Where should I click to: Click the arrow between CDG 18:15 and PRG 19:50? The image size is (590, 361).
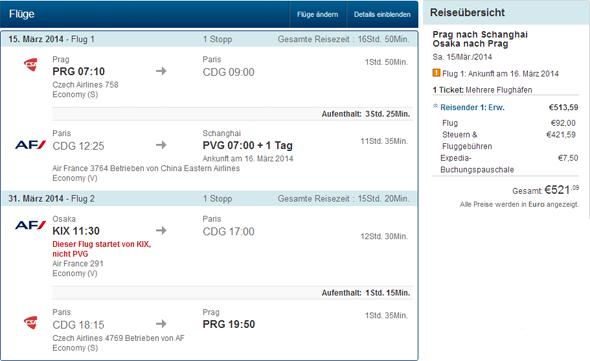161,323
